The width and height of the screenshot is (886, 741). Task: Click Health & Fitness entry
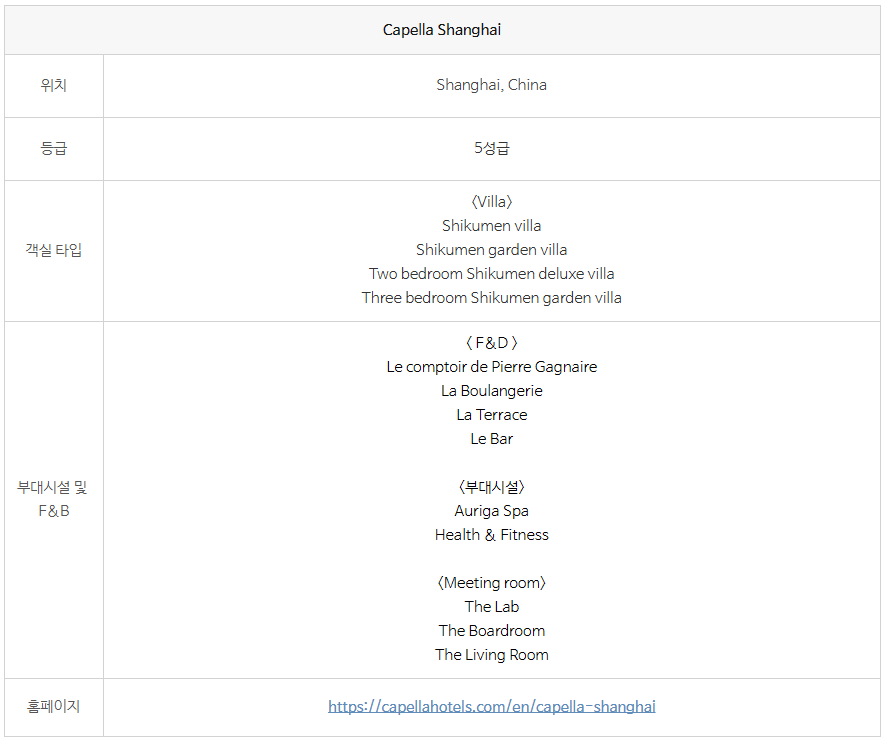(492, 535)
